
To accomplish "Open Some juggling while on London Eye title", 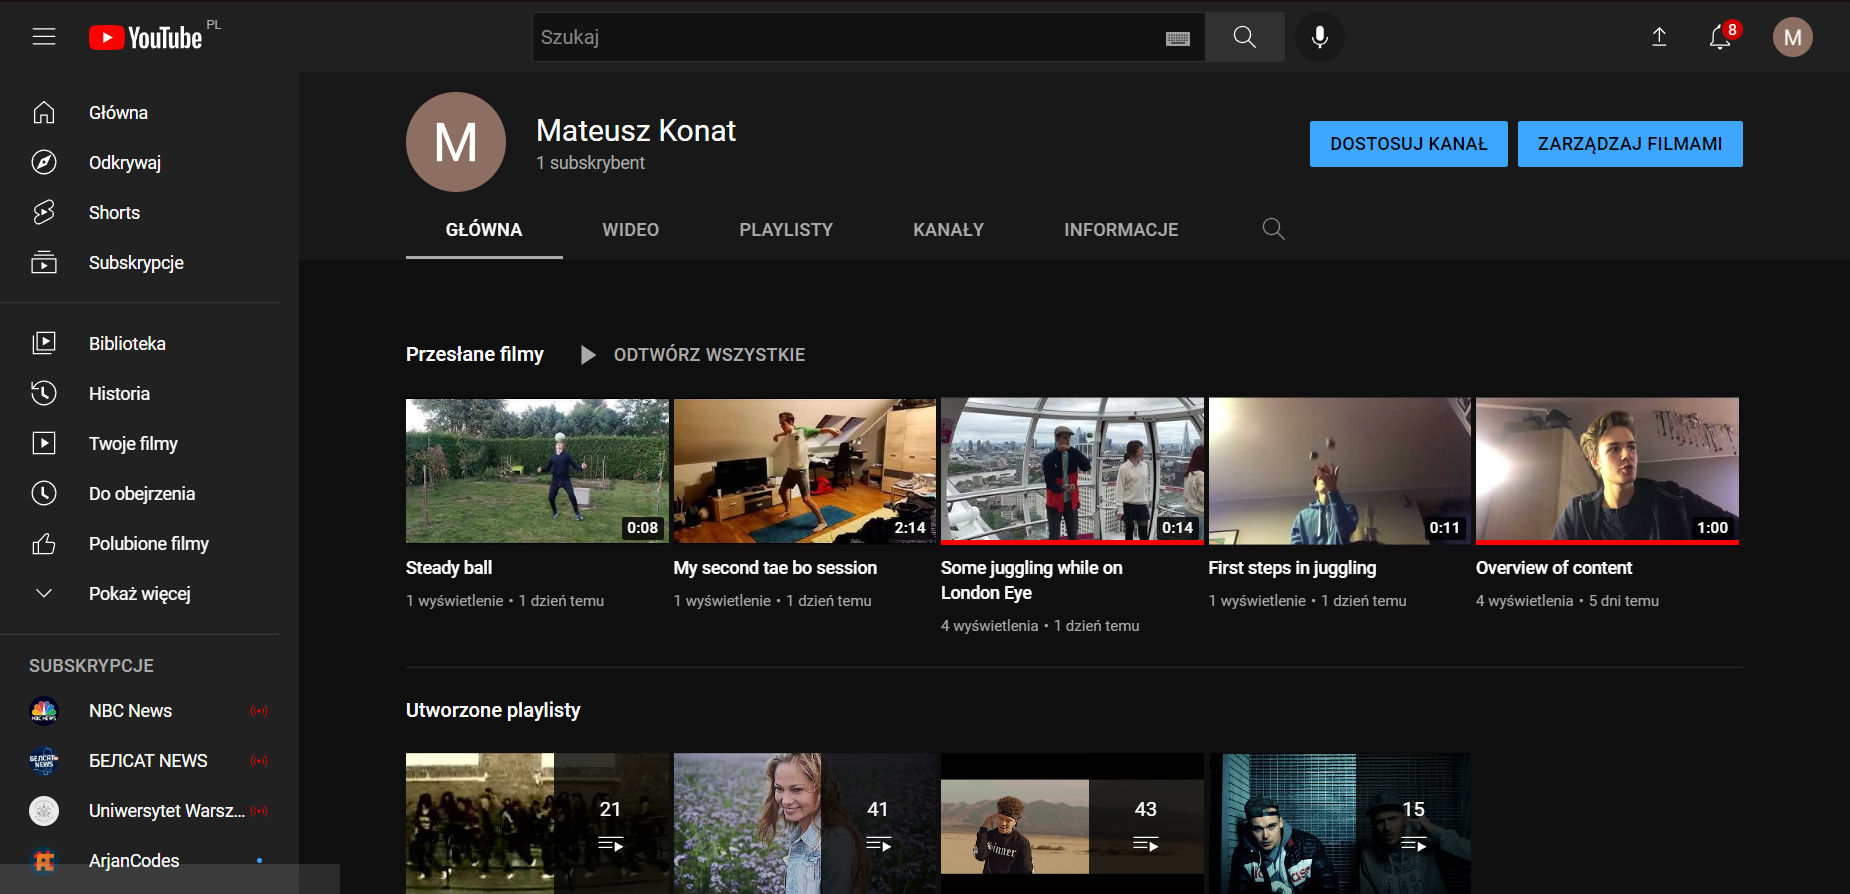I will [1032, 580].
